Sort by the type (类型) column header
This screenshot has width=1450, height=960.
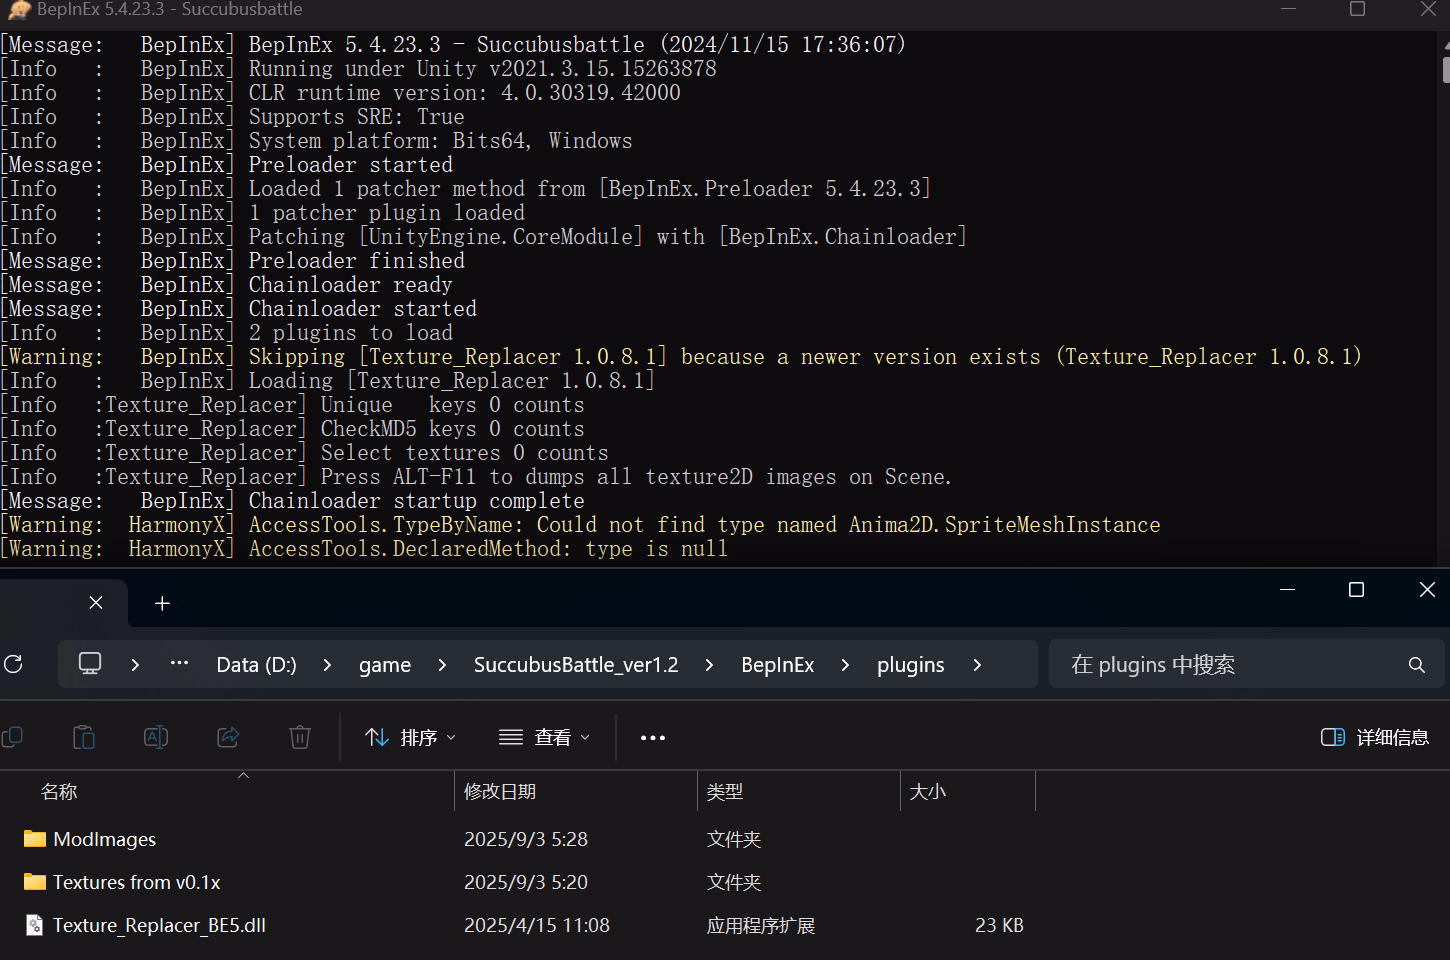point(799,792)
